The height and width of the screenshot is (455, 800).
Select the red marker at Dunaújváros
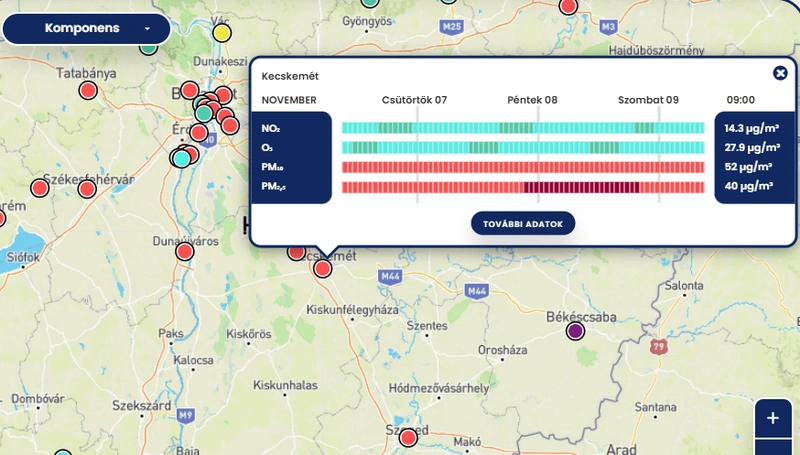(185, 251)
